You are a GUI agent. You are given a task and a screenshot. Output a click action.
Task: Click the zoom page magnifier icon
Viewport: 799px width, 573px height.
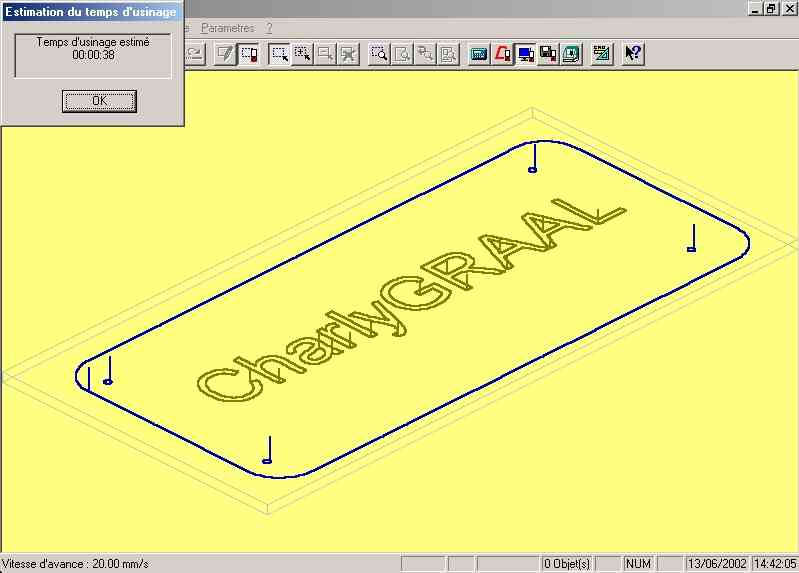click(x=402, y=54)
